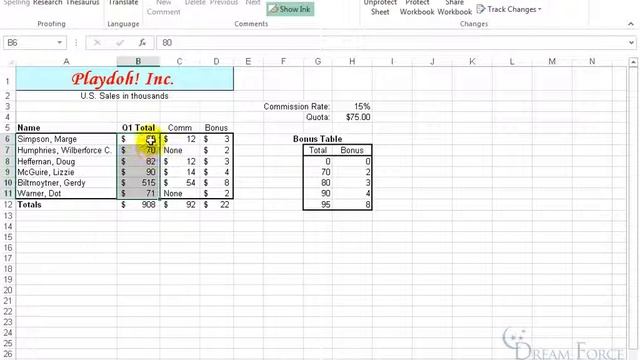Click the Playdoh! Inc. title cell
This screenshot has height=360, width=640.
[124, 79]
